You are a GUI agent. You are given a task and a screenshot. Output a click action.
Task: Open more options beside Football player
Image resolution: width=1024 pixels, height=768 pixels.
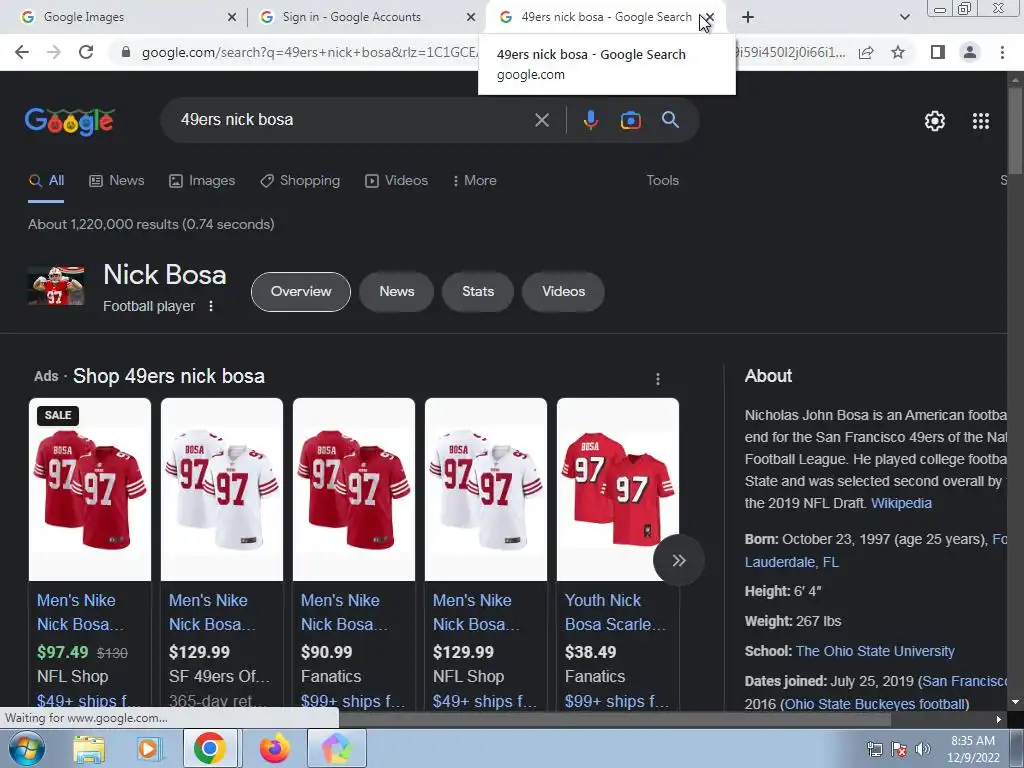pyautogui.click(x=210, y=306)
